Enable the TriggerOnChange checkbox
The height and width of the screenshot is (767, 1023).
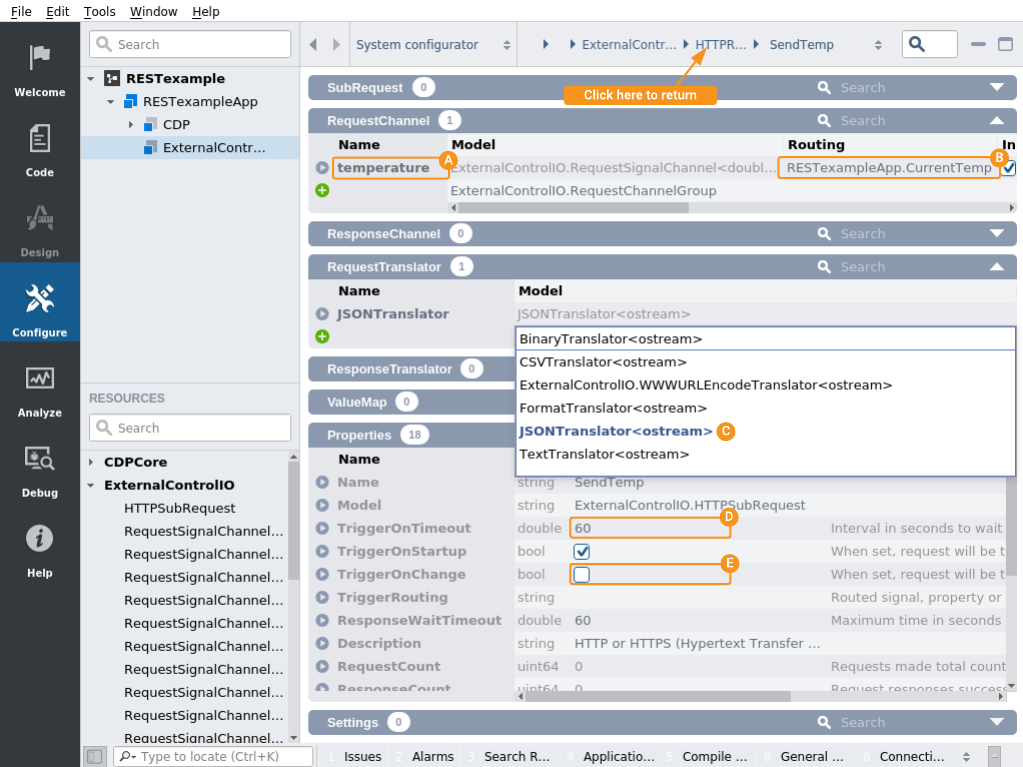(581, 575)
